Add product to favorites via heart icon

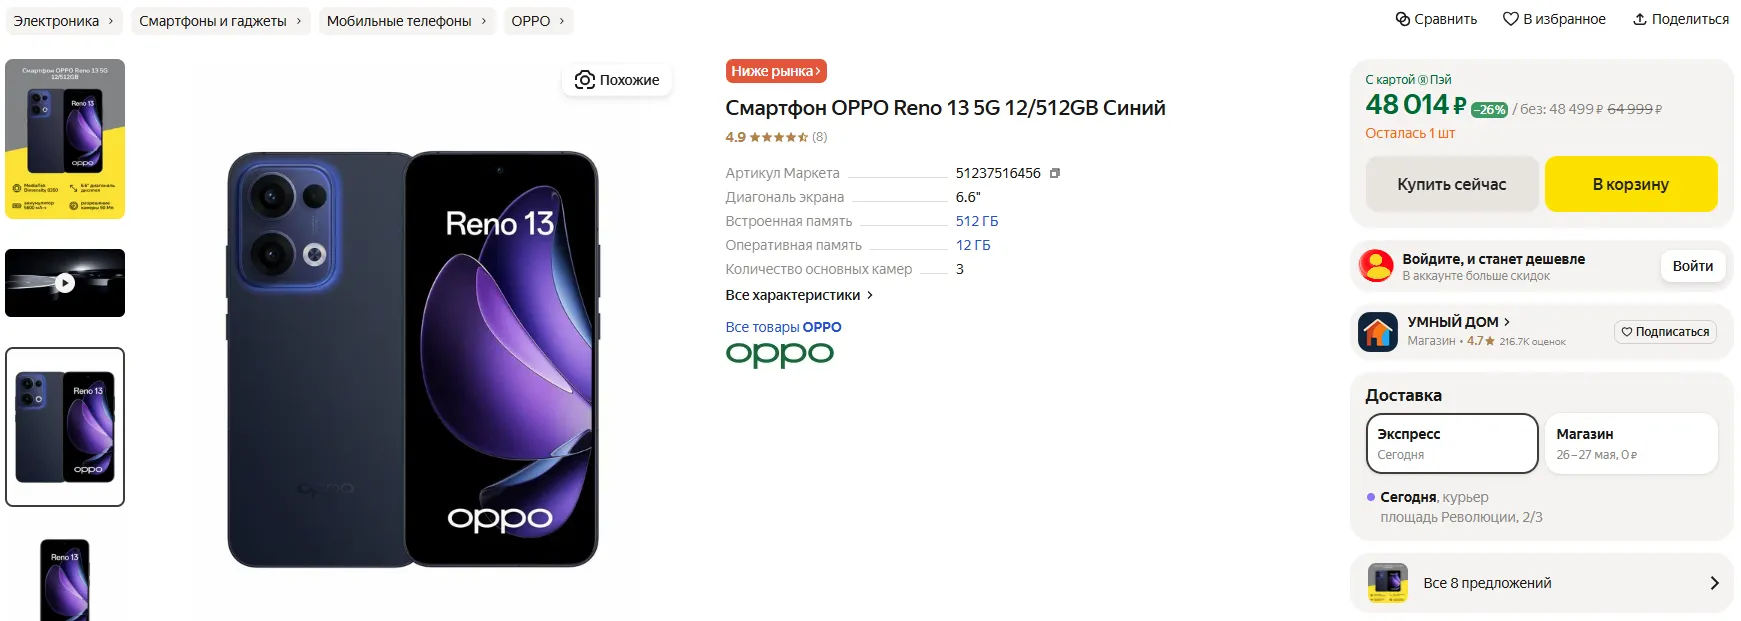coord(1511,19)
